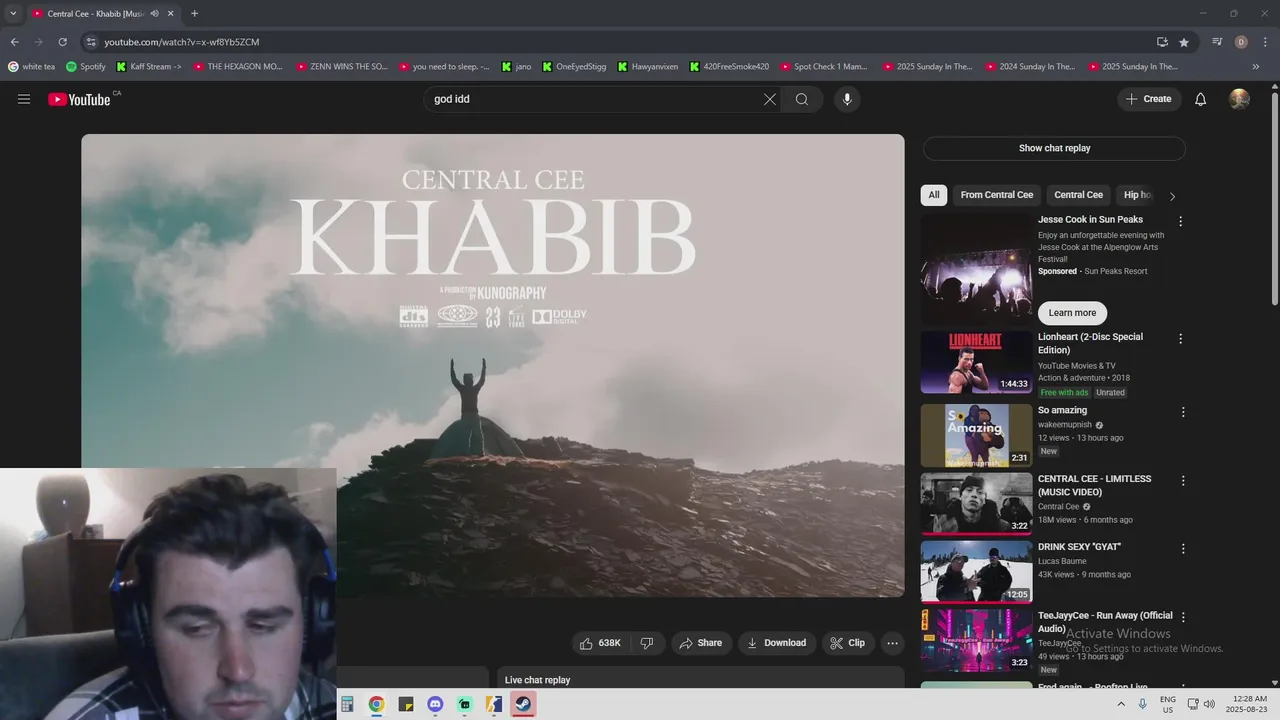Open the Spot Check 1 Mam... bookmark
Viewport: 1280px width, 720px height.
pos(823,67)
